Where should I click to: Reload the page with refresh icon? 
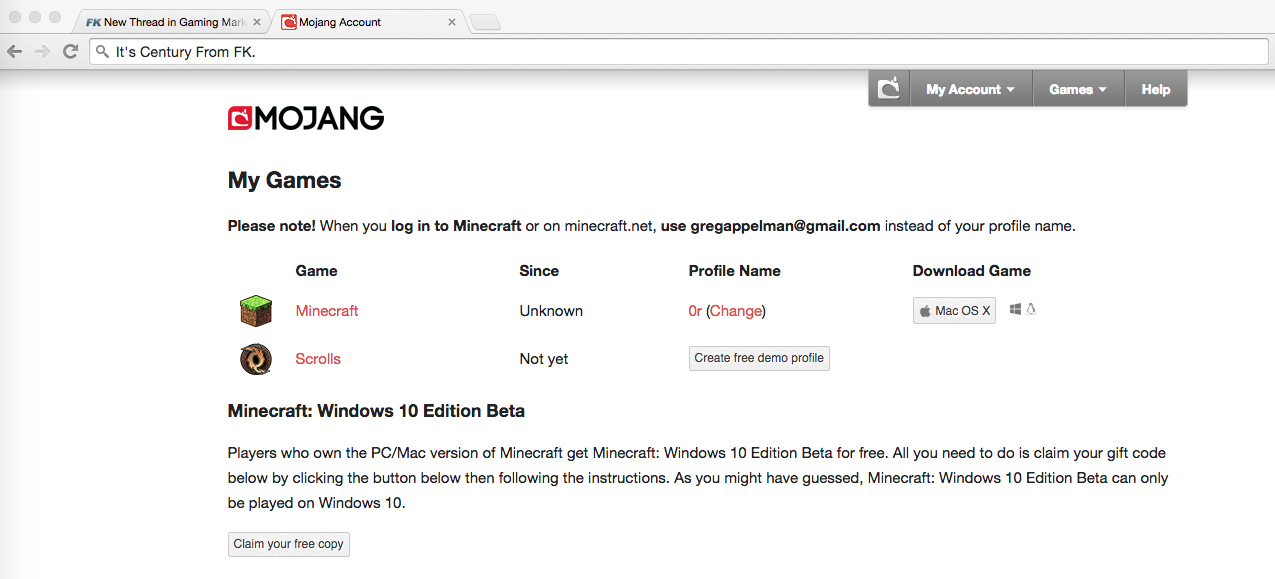click(x=70, y=51)
